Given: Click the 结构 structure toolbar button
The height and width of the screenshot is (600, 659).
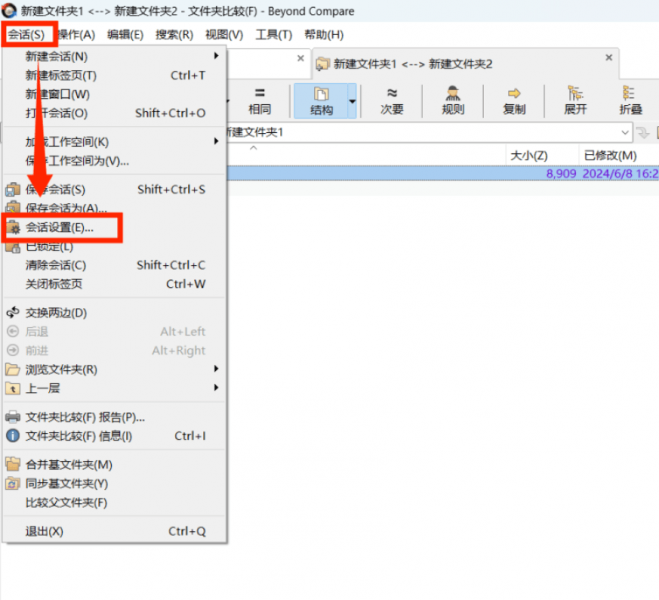Looking at the screenshot, I should 322,101.
